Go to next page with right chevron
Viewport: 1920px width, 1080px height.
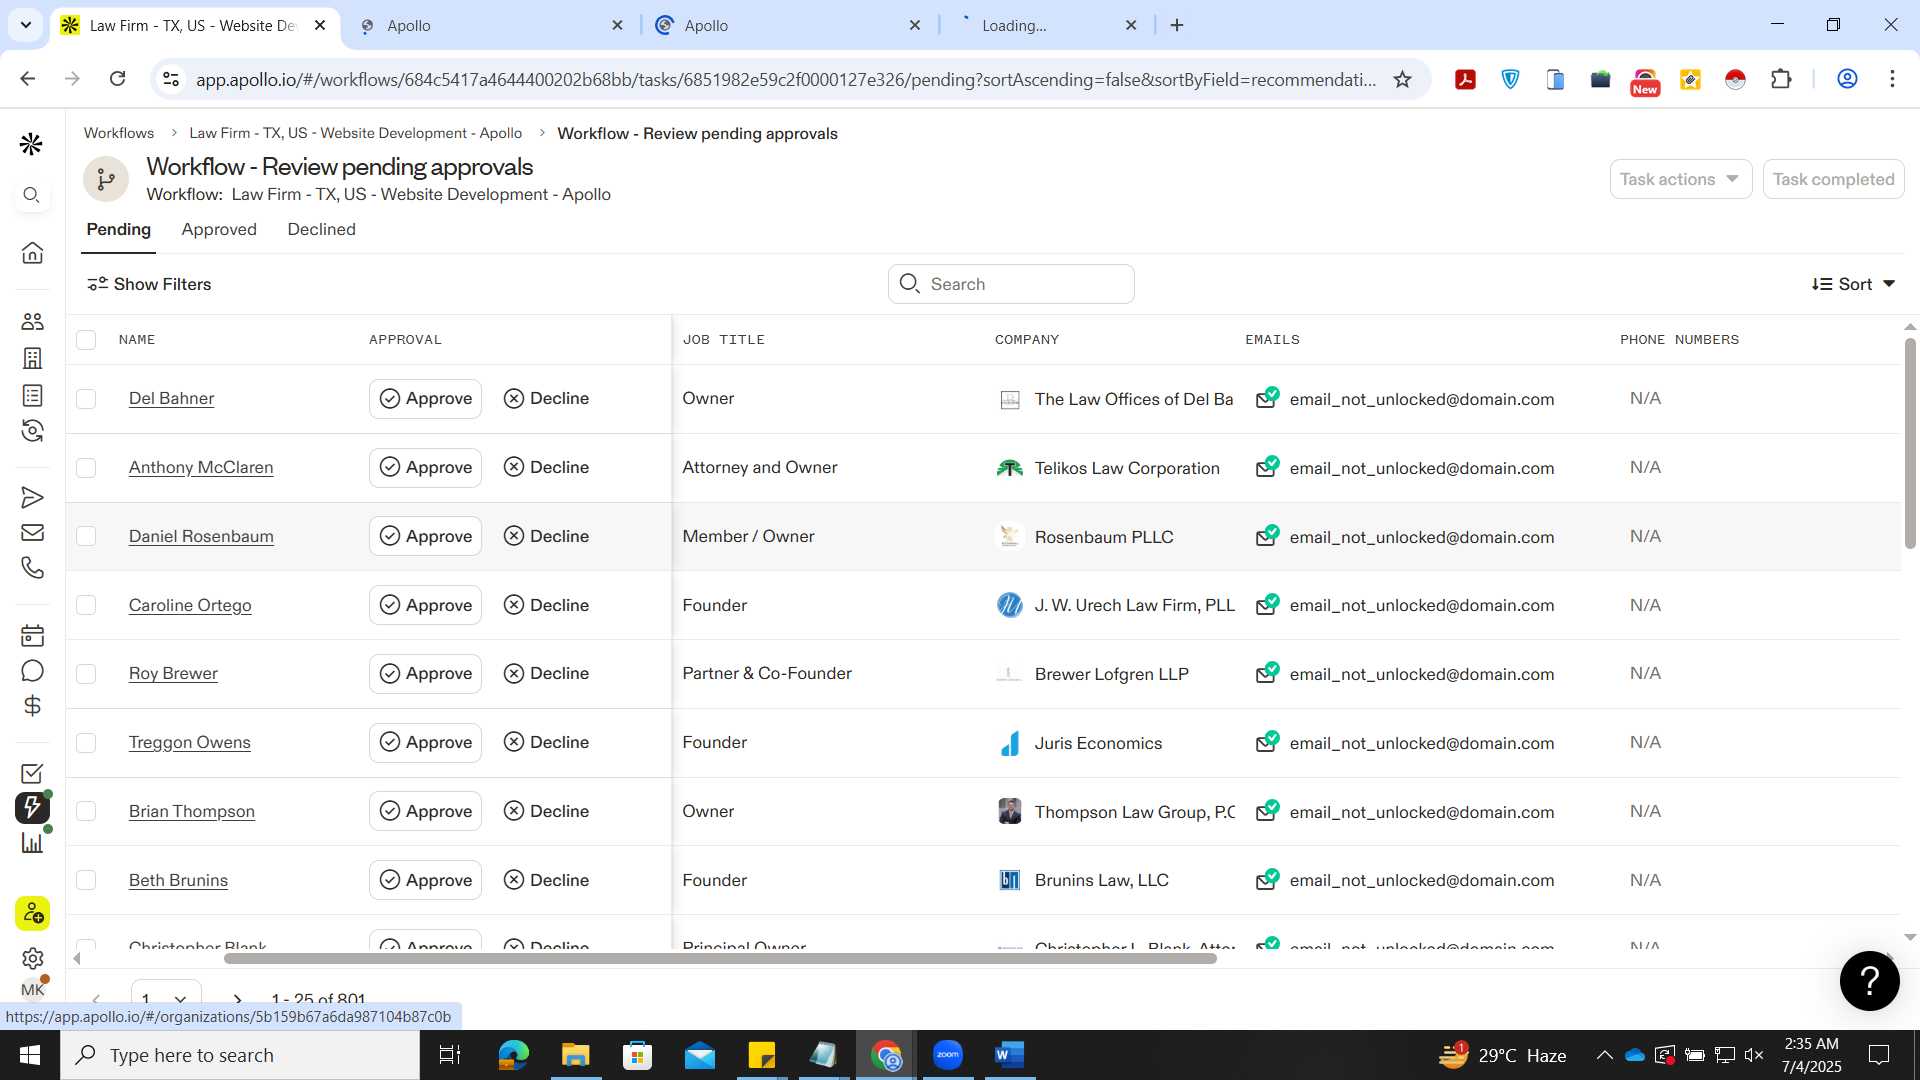coord(237,998)
